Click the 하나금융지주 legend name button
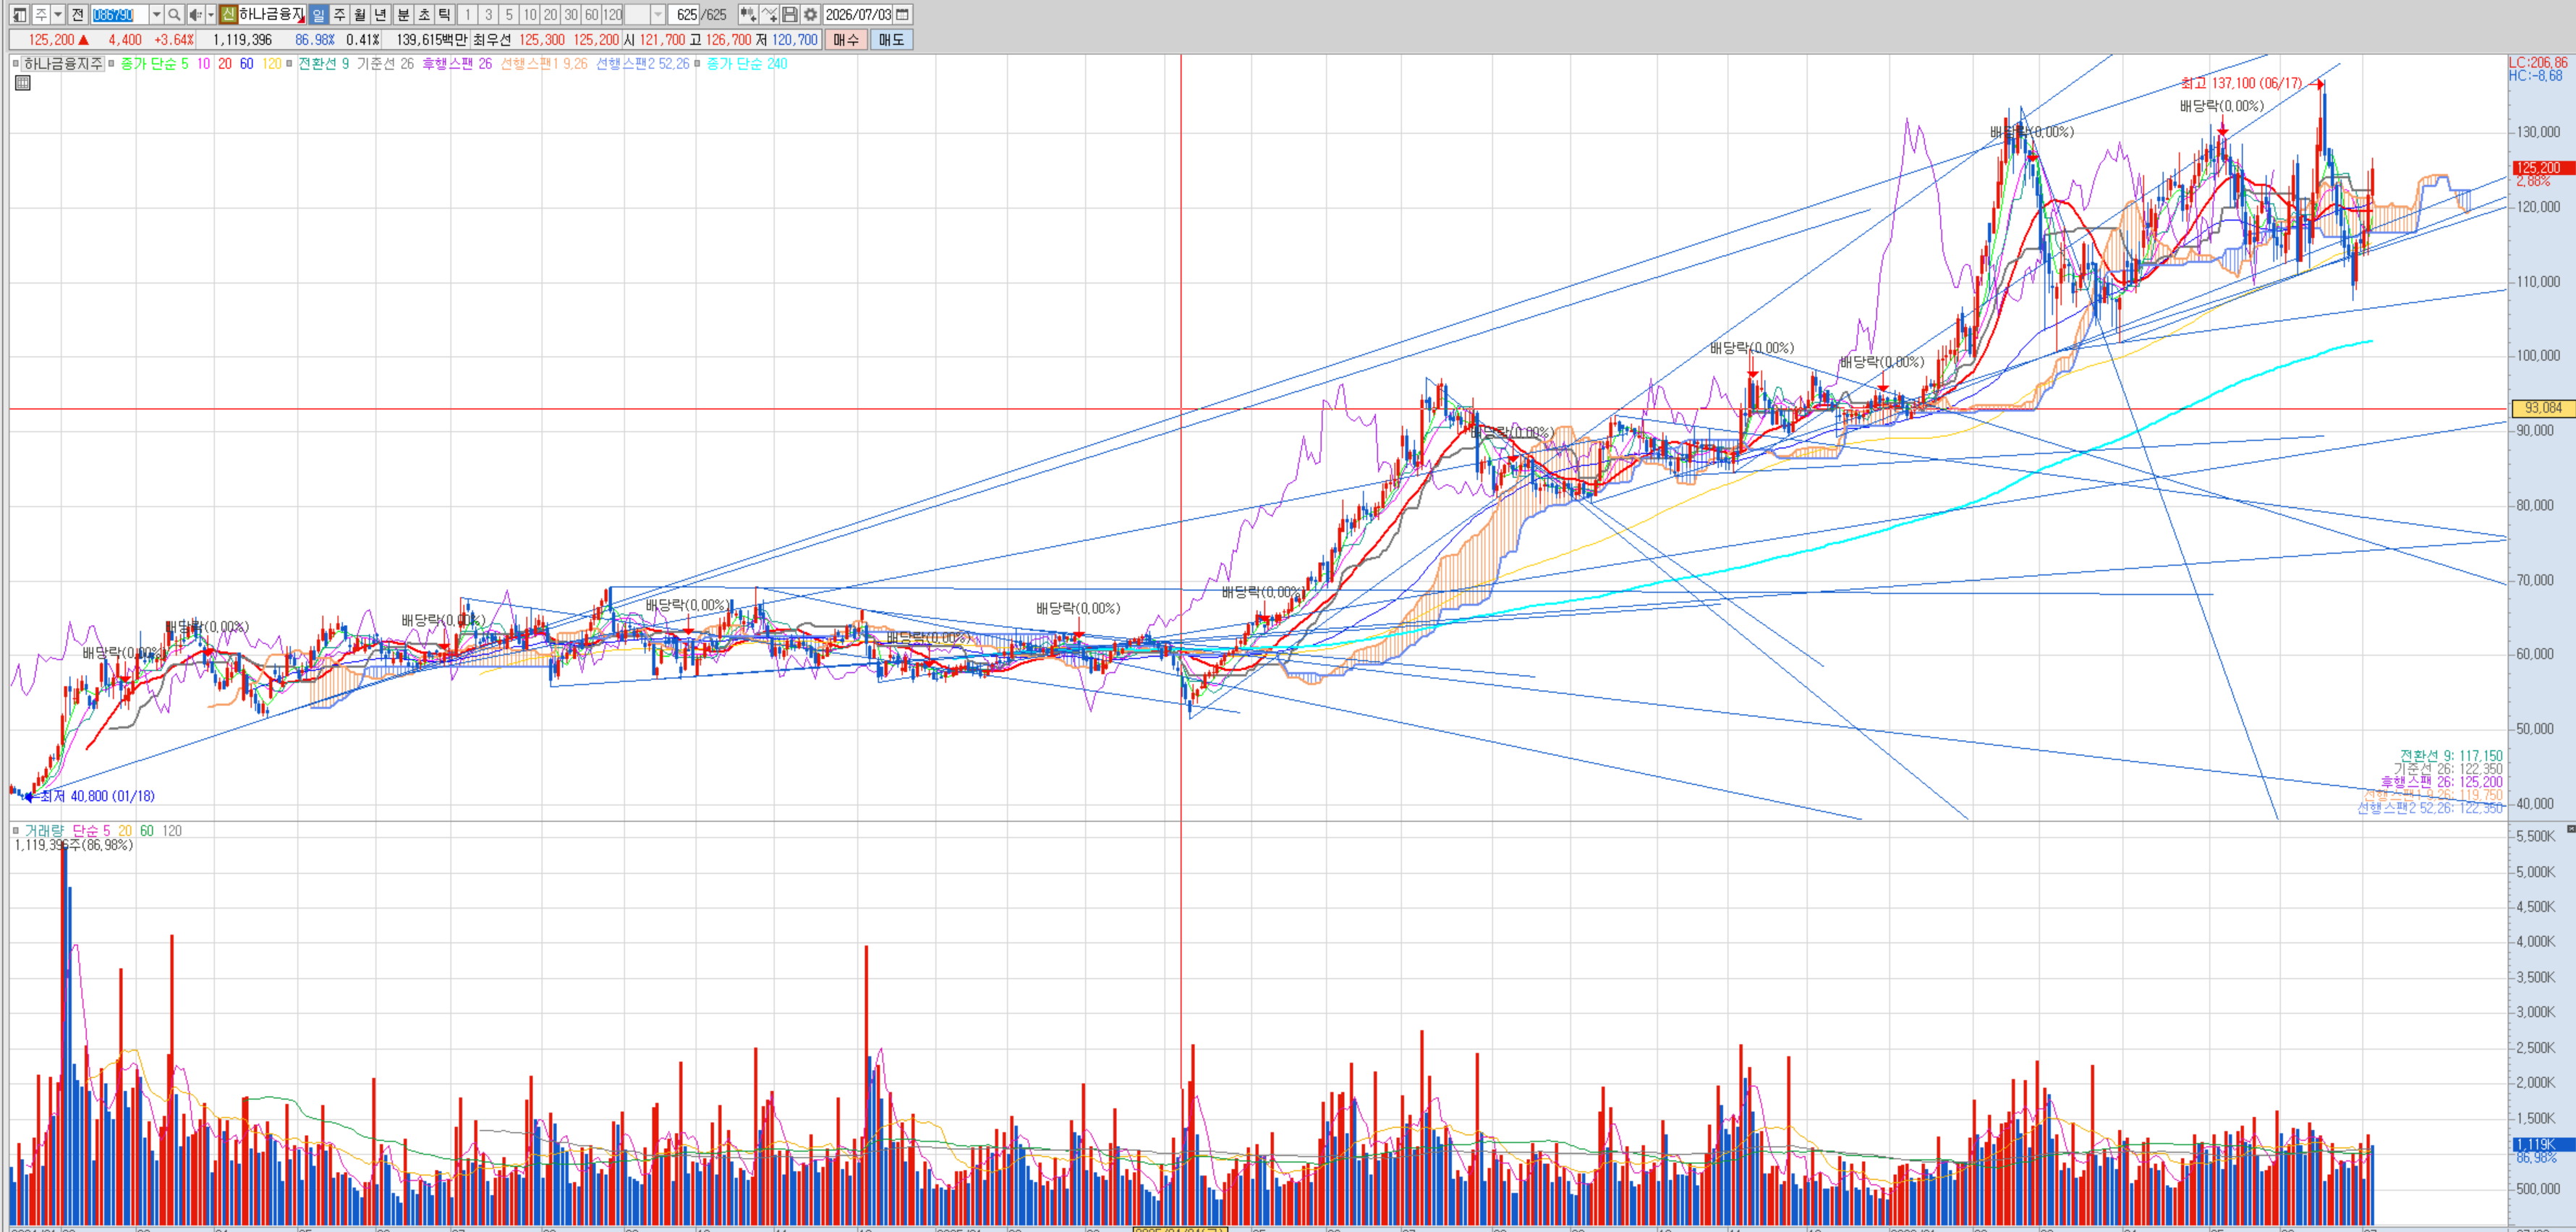The height and width of the screenshot is (1232, 2576). [63, 64]
